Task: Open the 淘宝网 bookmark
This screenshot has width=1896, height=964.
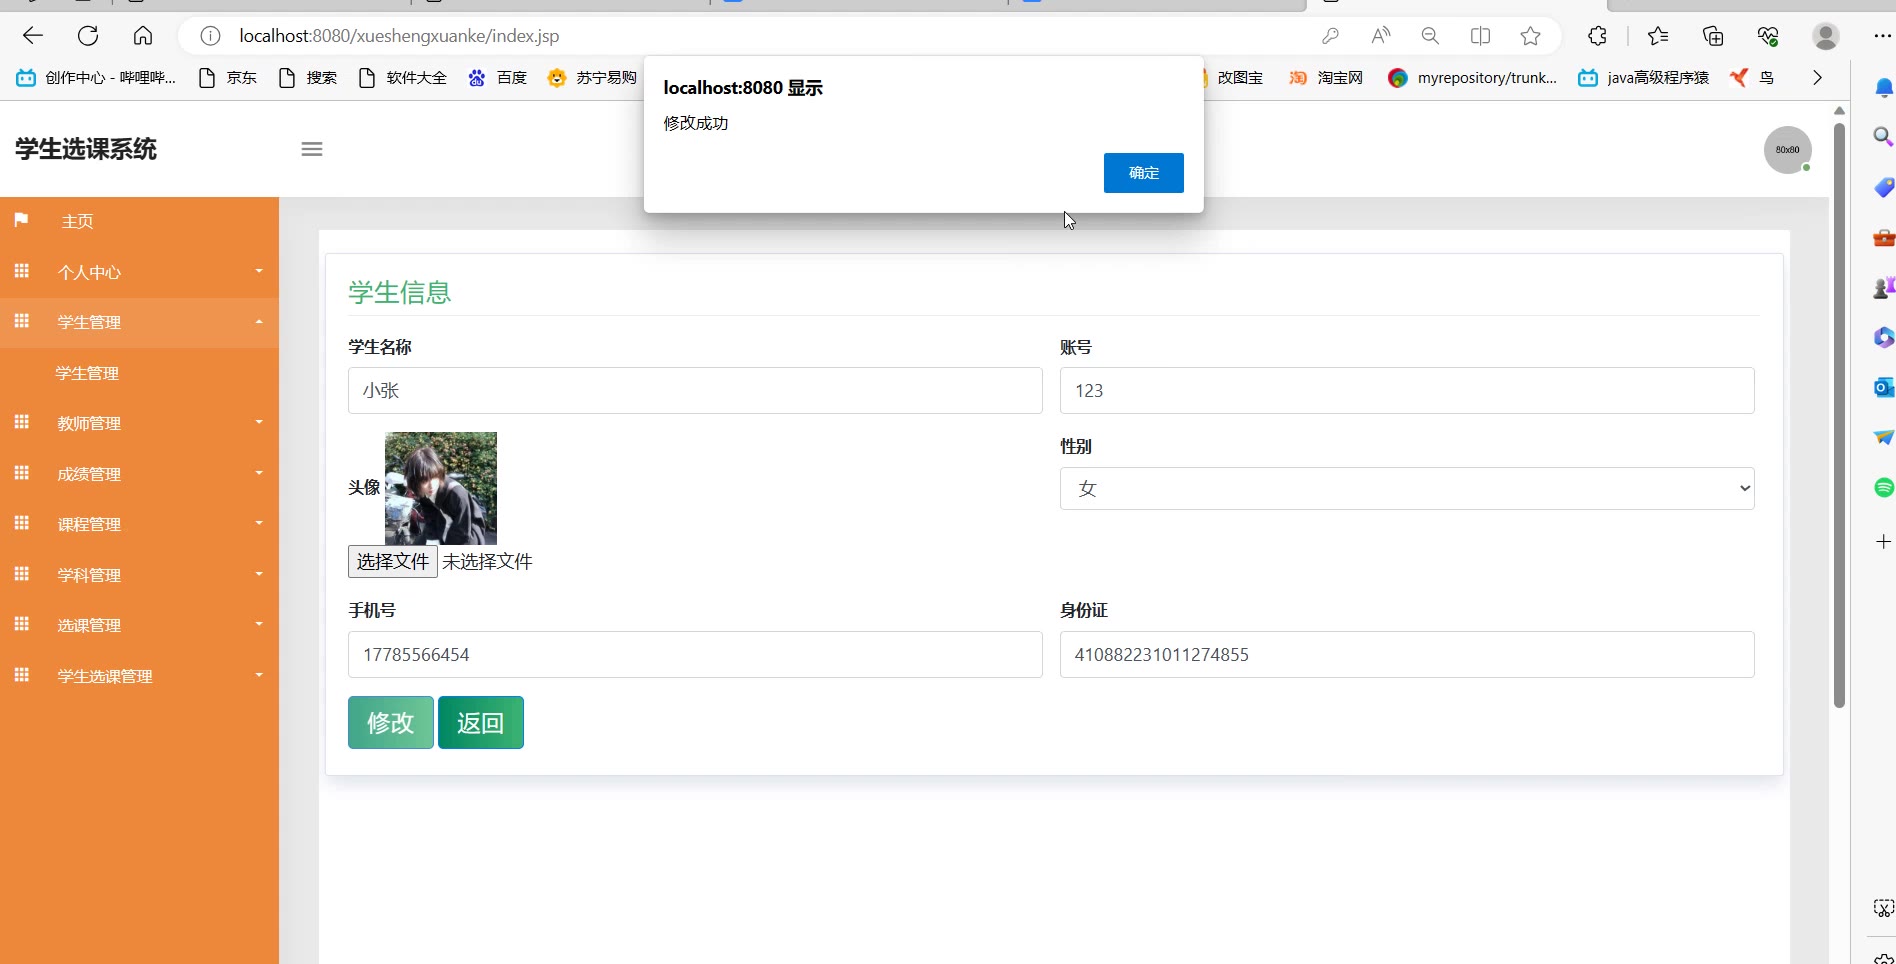Action: point(1326,77)
